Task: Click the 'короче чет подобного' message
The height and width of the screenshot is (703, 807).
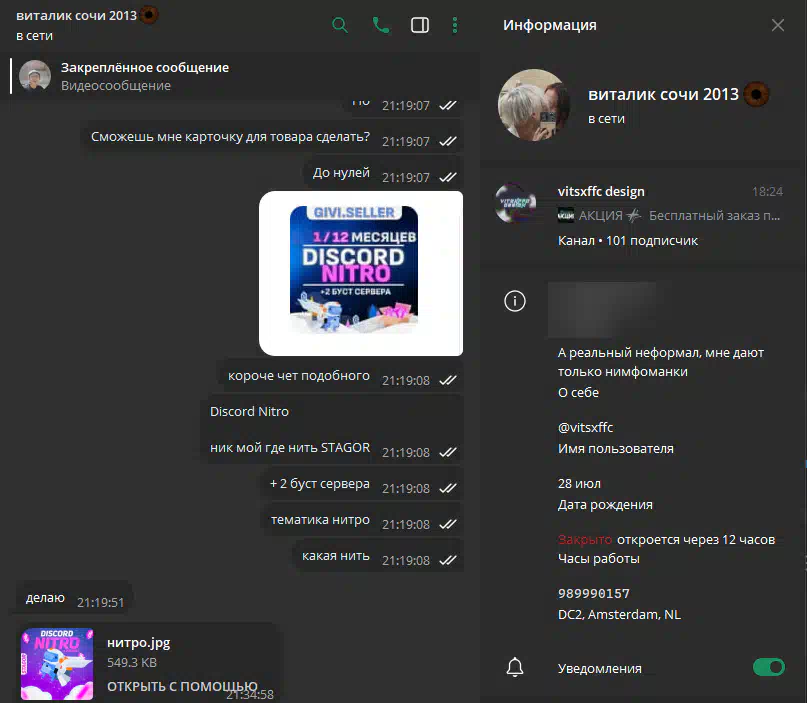Action: (299, 376)
